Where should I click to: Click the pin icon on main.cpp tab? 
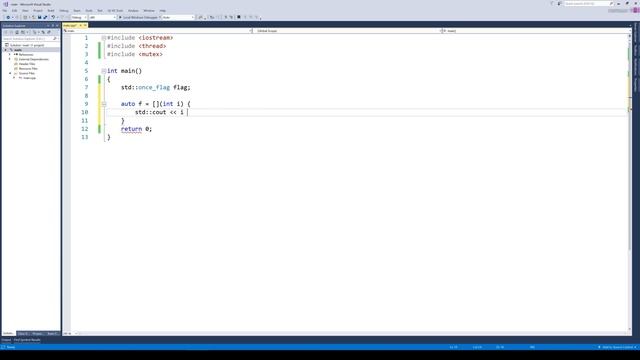(x=80, y=25)
